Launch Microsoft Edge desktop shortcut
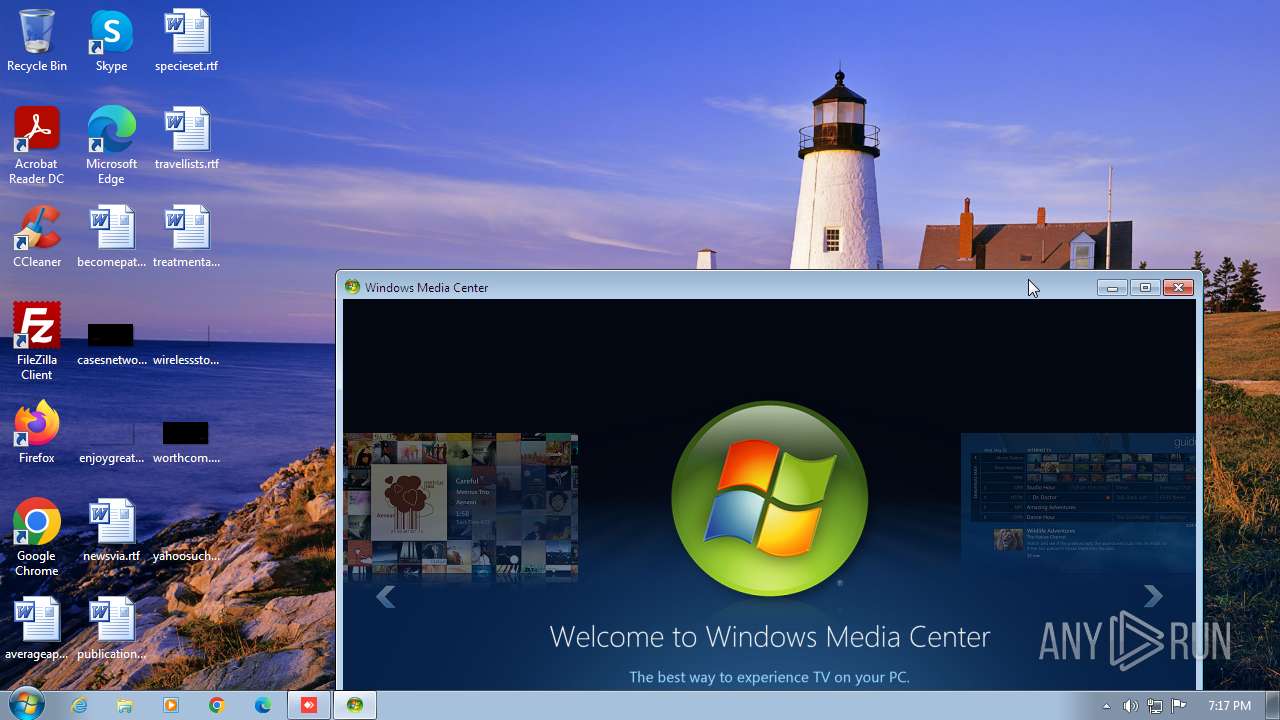 [x=111, y=145]
